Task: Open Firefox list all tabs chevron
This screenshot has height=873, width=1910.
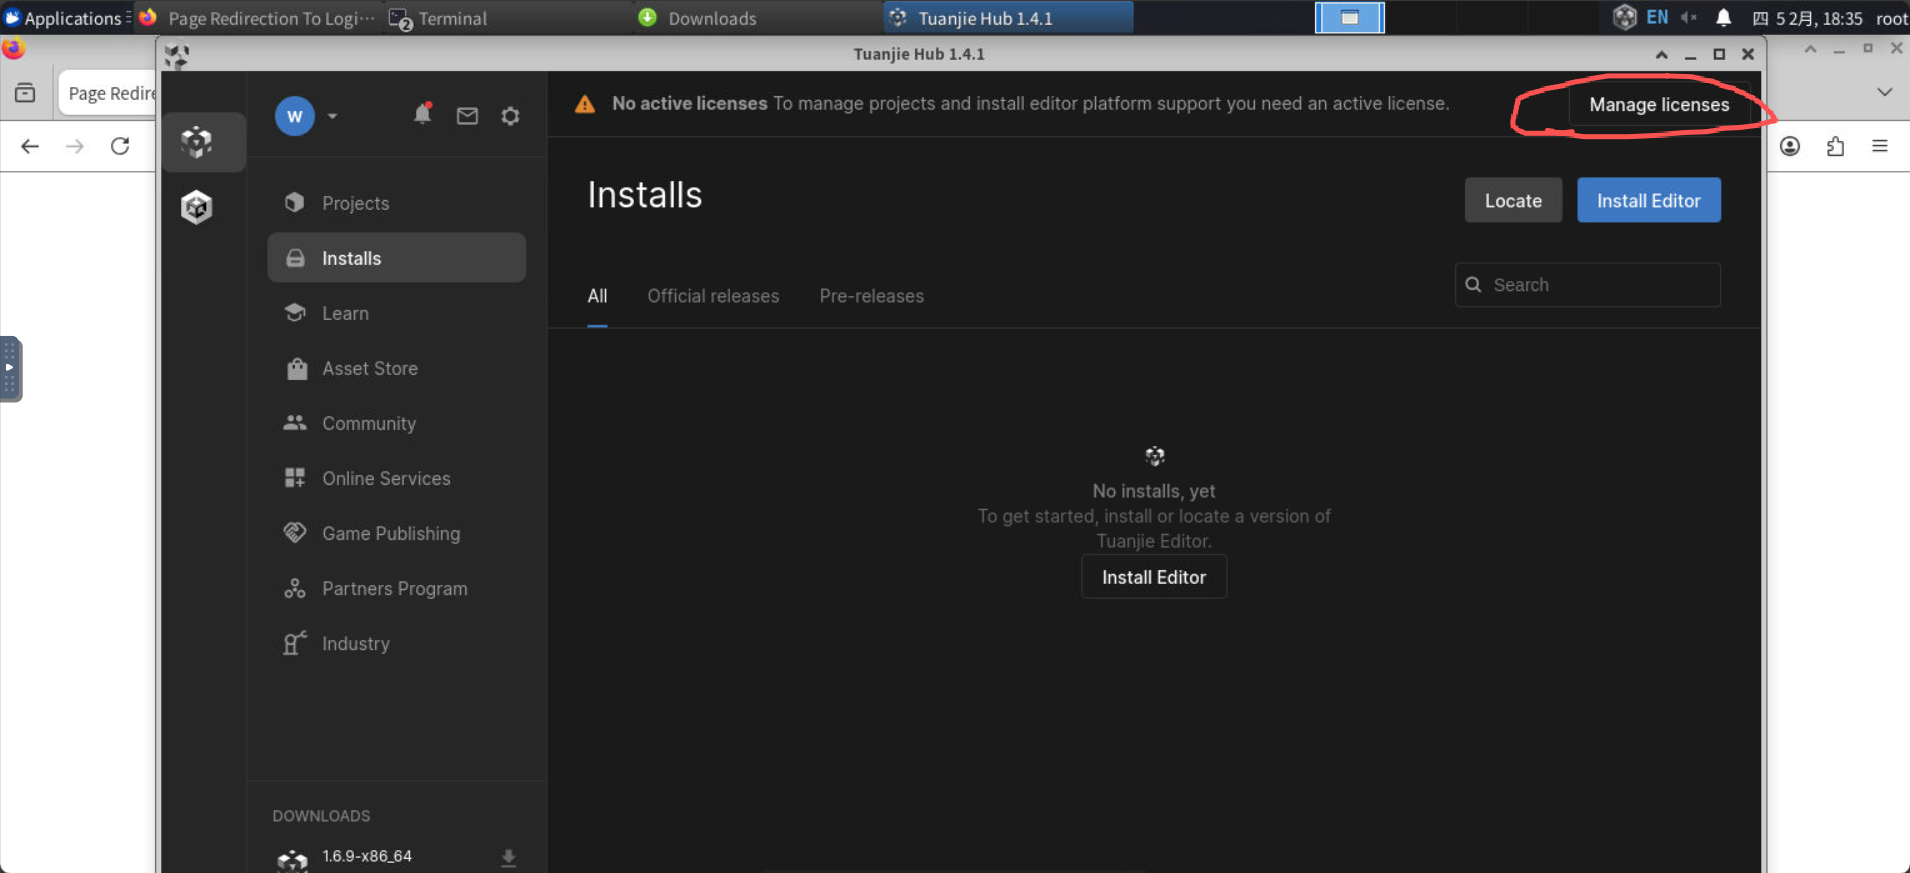Action: 1885,92
